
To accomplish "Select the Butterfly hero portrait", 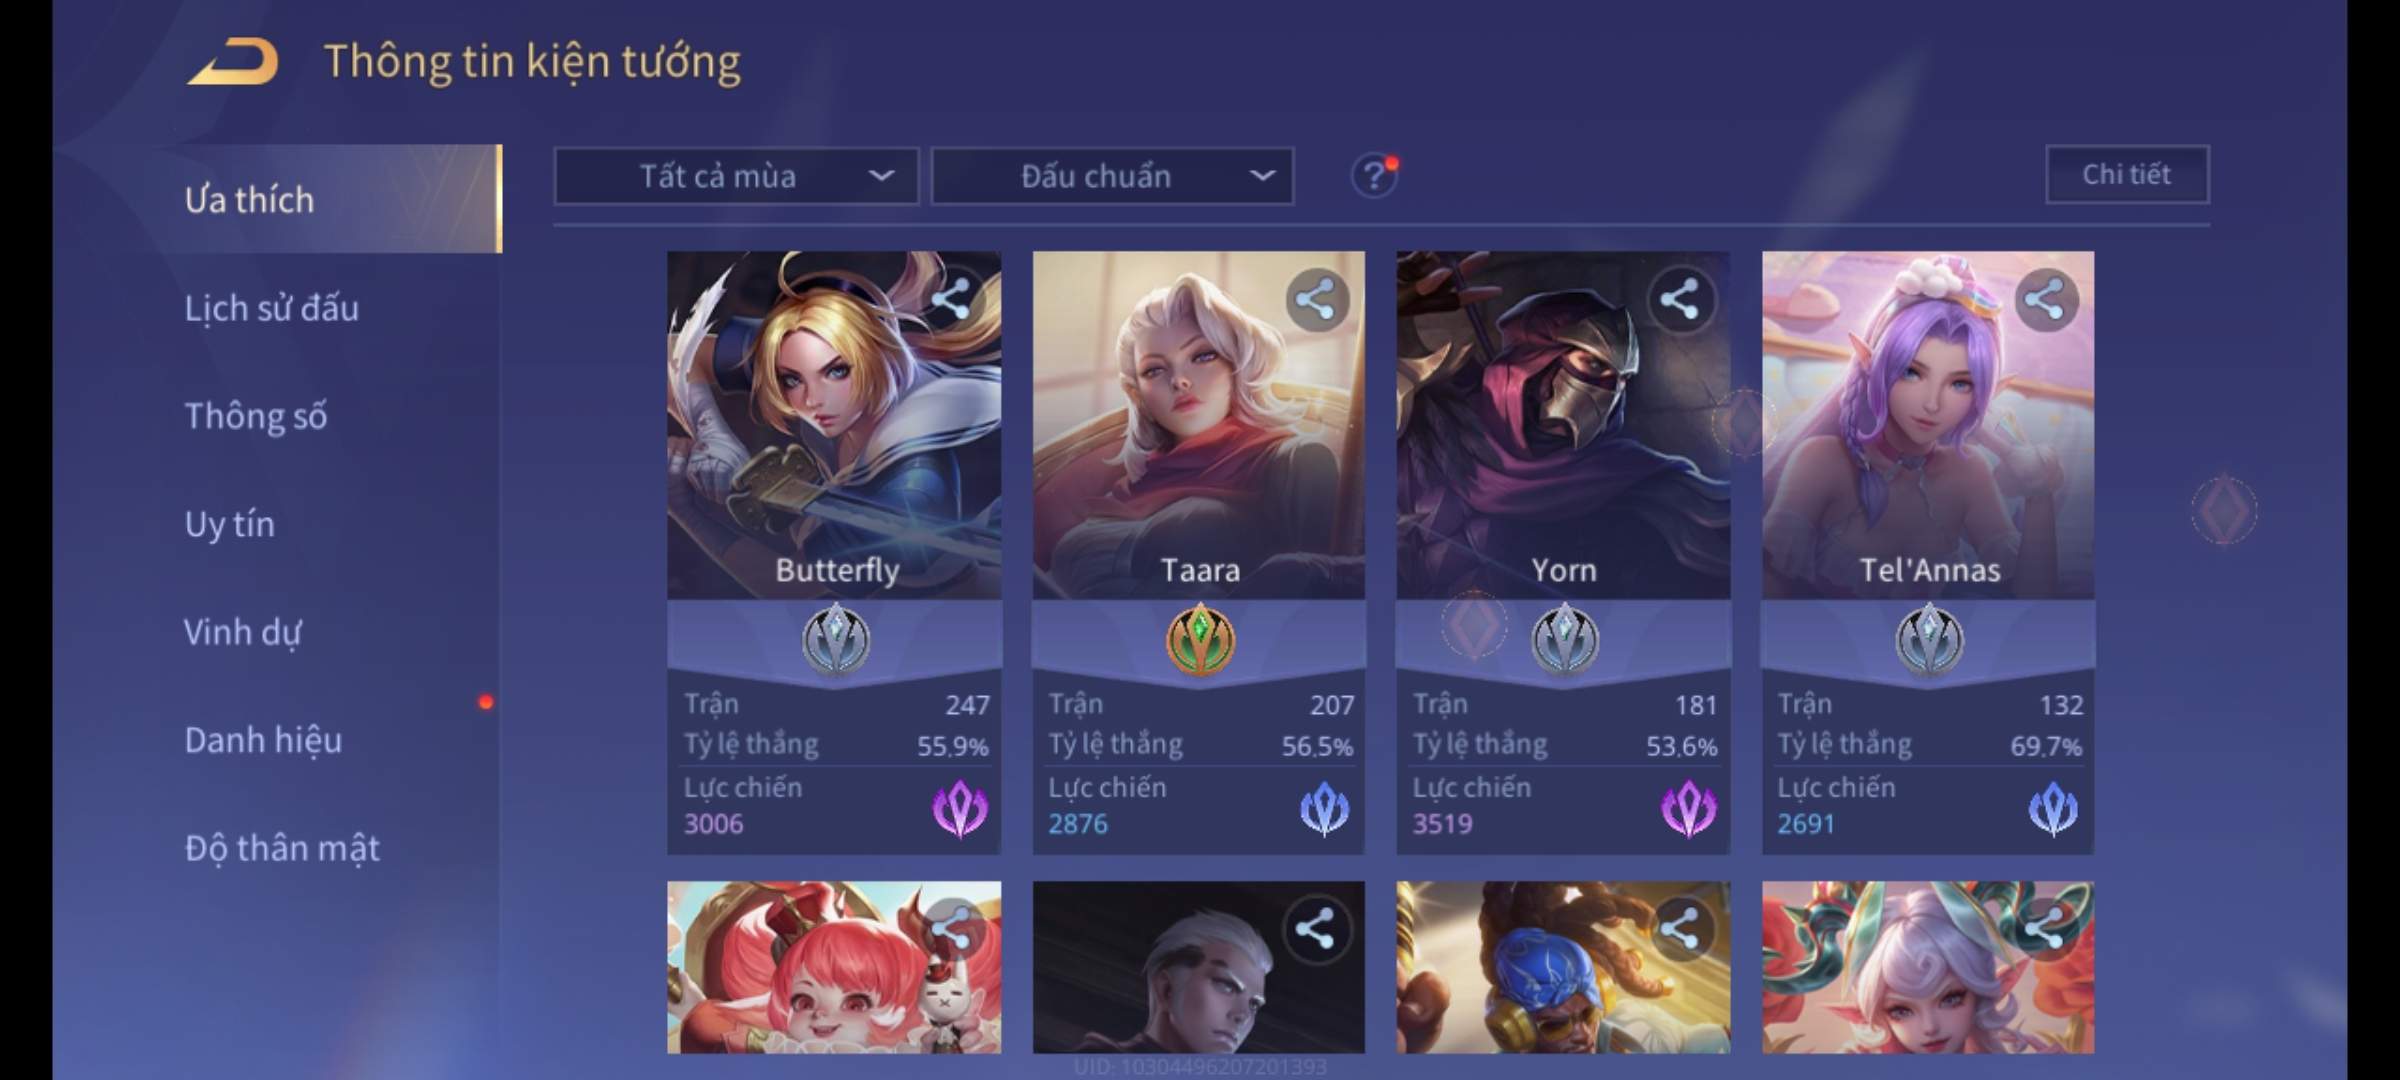I will coord(834,425).
